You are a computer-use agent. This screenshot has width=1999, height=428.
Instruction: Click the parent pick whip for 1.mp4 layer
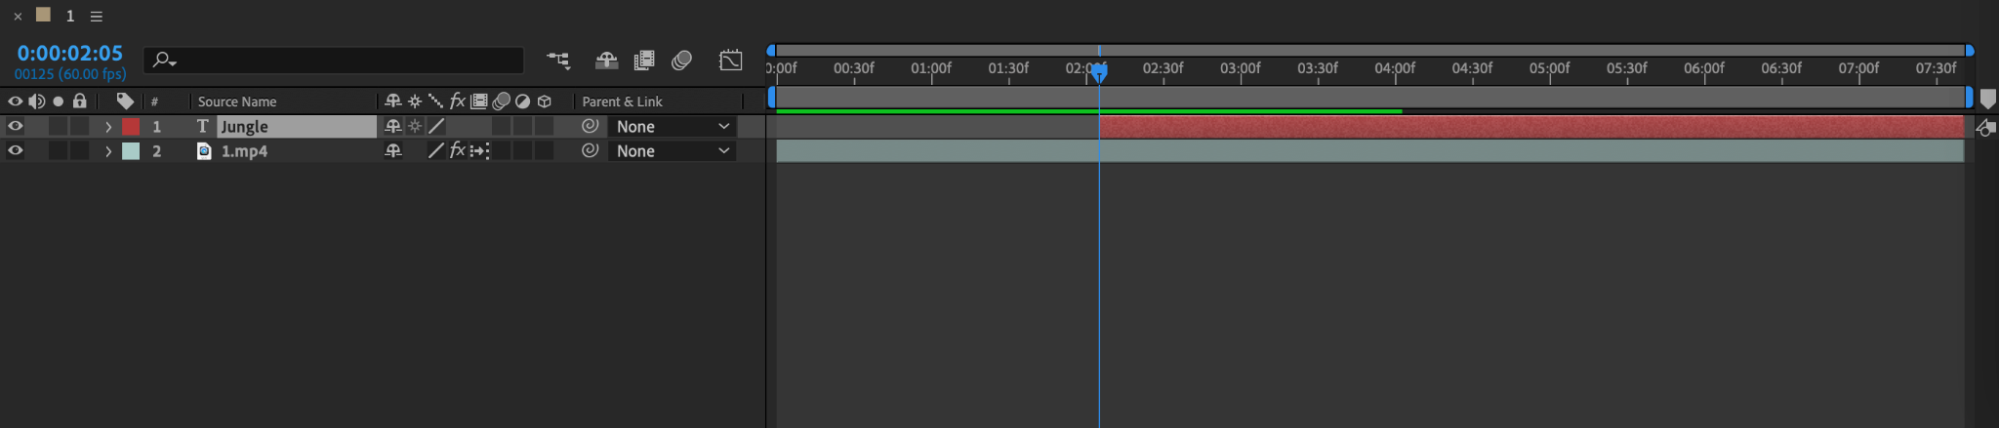pyautogui.click(x=590, y=150)
